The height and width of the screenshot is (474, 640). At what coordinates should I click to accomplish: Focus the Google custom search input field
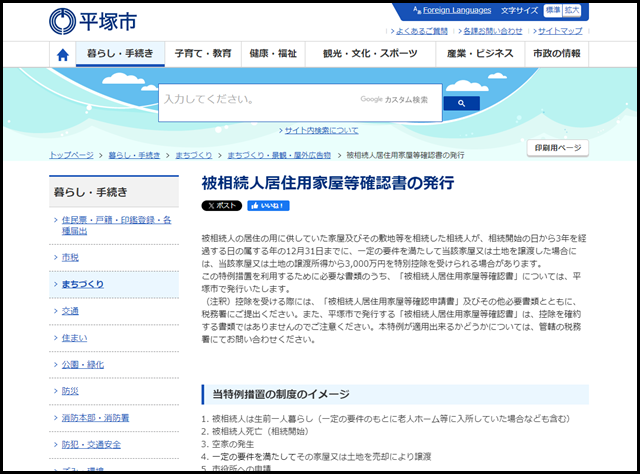(300, 102)
